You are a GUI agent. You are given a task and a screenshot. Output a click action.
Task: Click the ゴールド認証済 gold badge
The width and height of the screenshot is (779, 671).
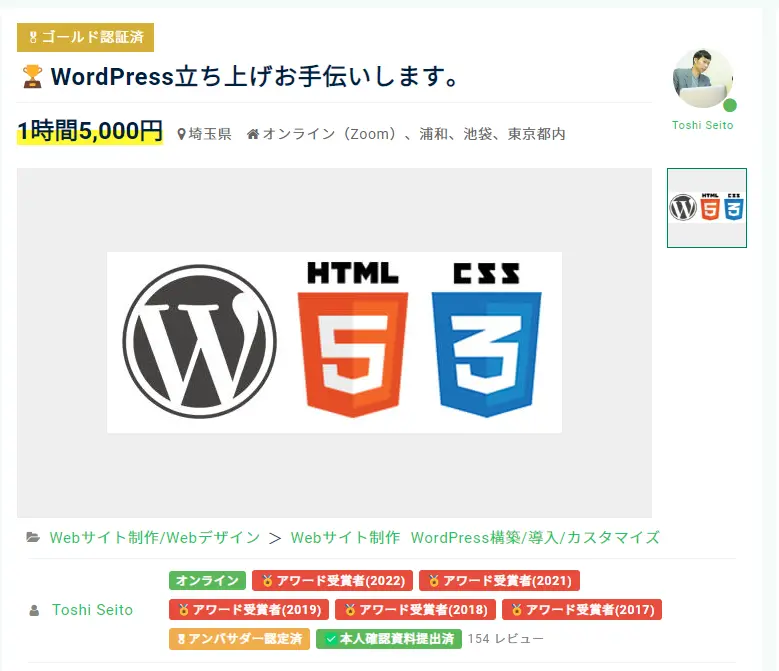point(85,37)
